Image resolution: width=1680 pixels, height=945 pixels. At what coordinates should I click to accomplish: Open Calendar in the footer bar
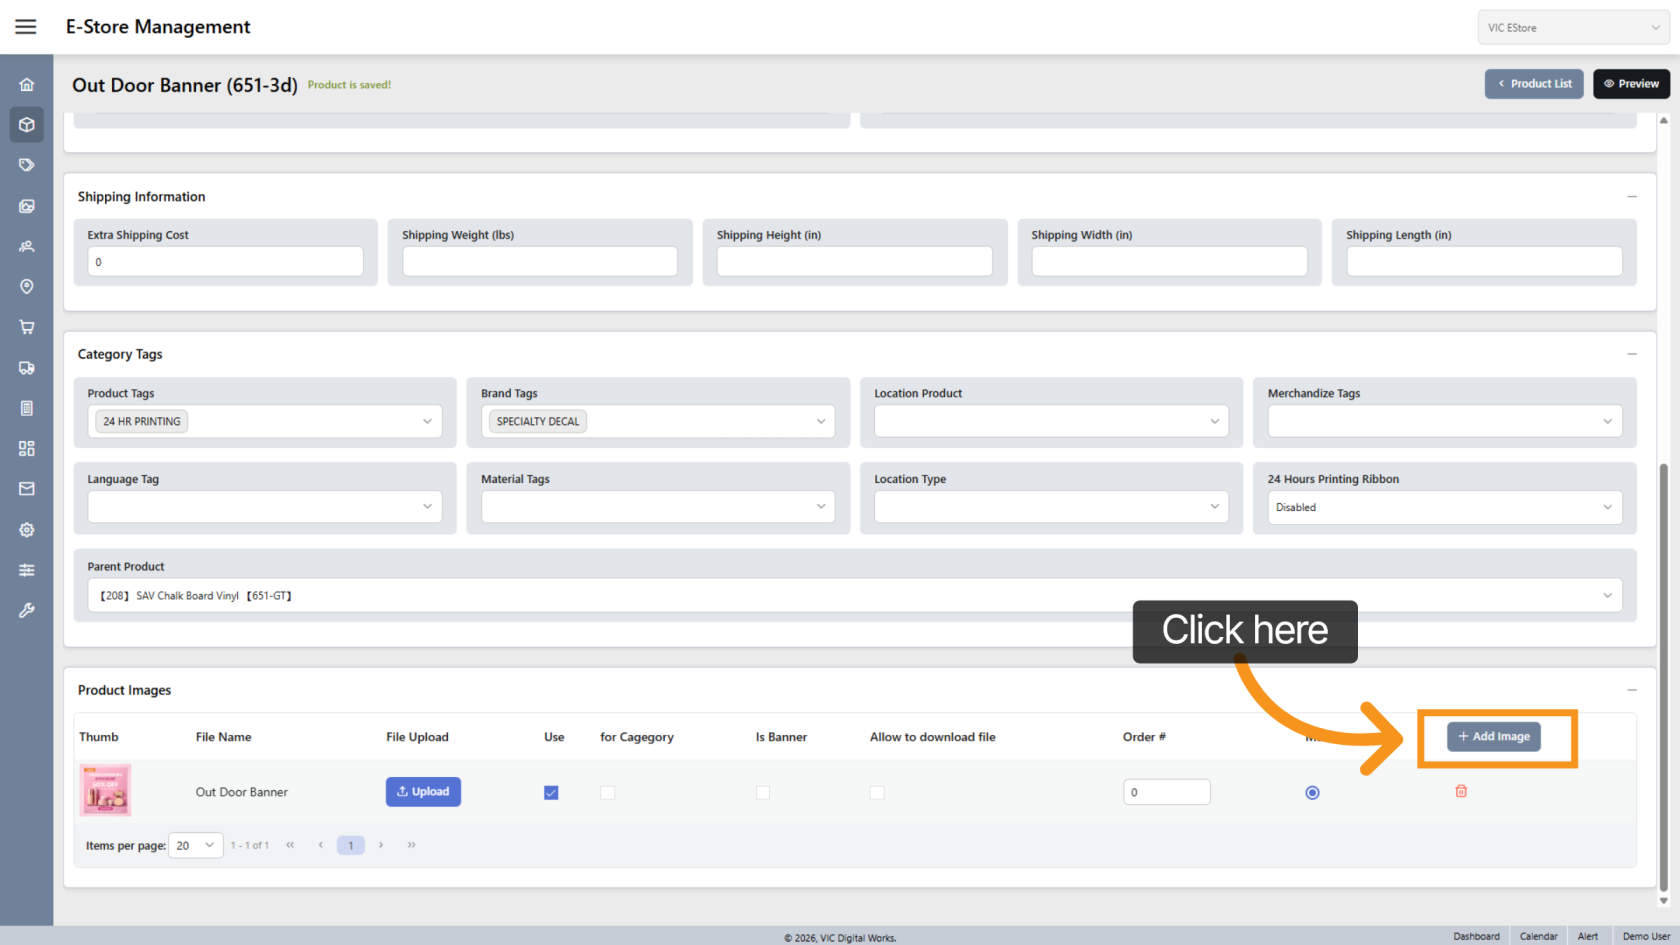1538,936
